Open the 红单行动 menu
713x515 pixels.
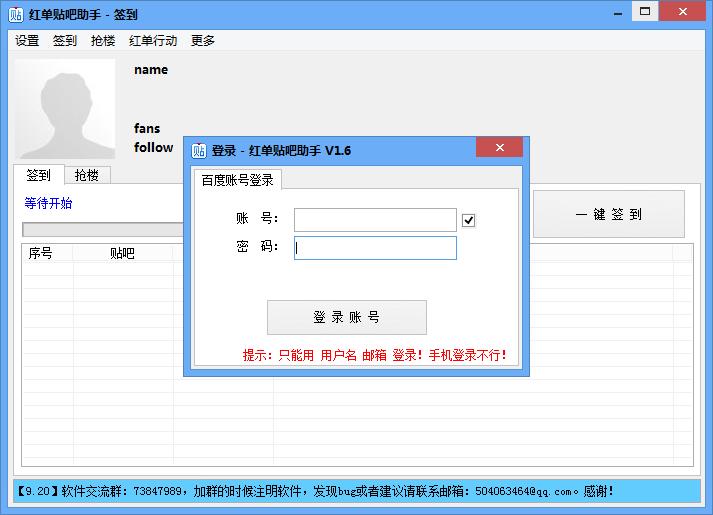[153, 41]
